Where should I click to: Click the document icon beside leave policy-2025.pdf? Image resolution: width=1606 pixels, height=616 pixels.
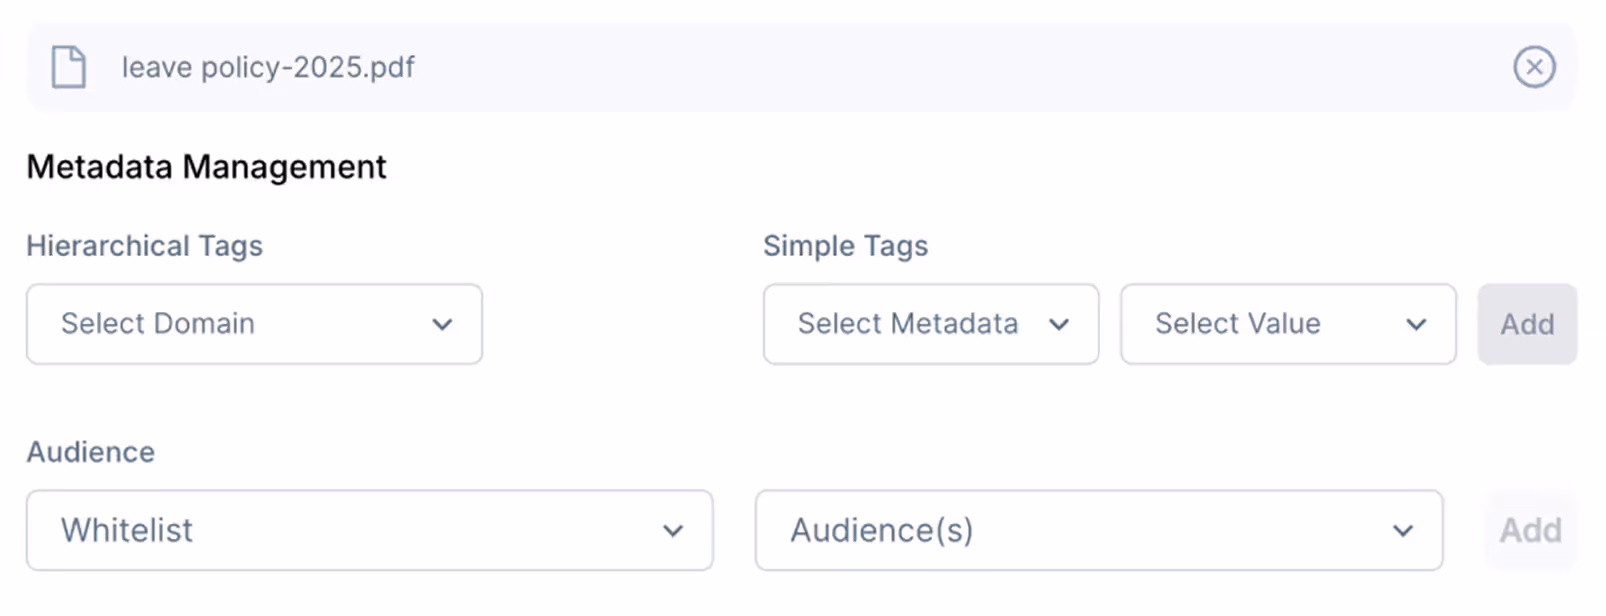[x=69, y=67]
